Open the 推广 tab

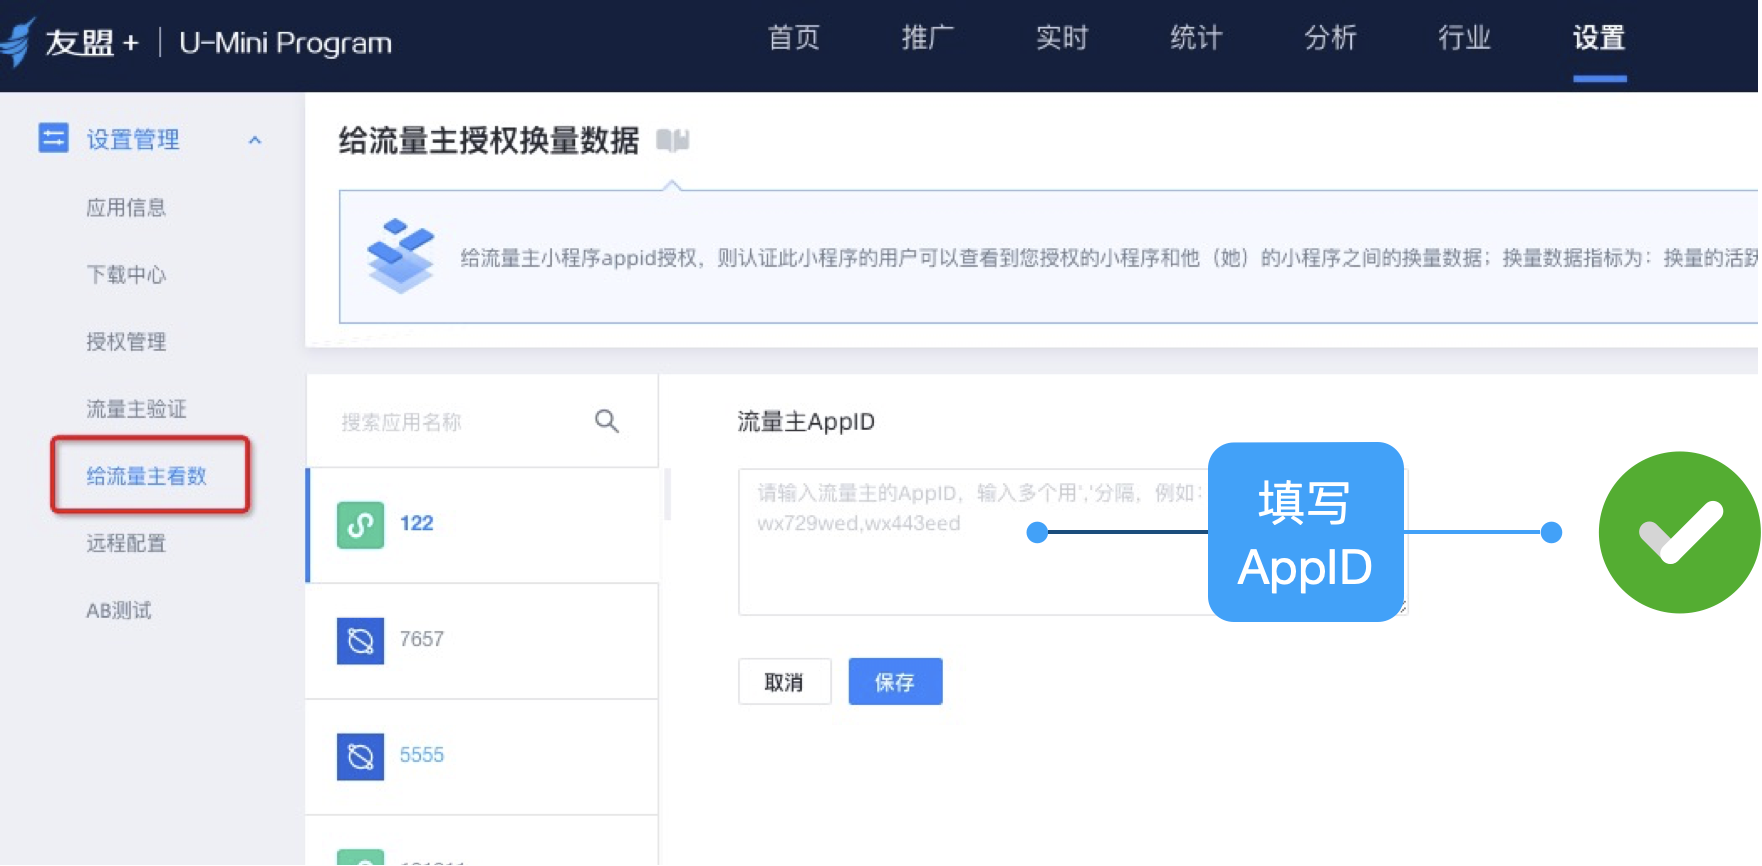tap(927, 38)
